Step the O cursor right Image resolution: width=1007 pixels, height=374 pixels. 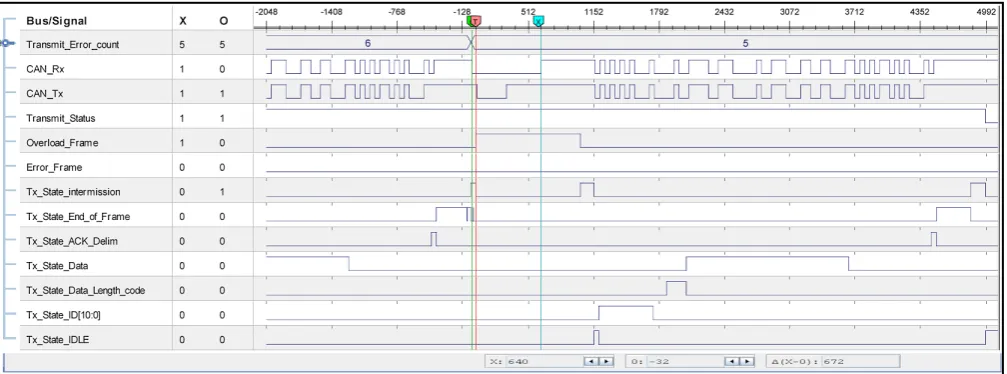pos(747,361)
